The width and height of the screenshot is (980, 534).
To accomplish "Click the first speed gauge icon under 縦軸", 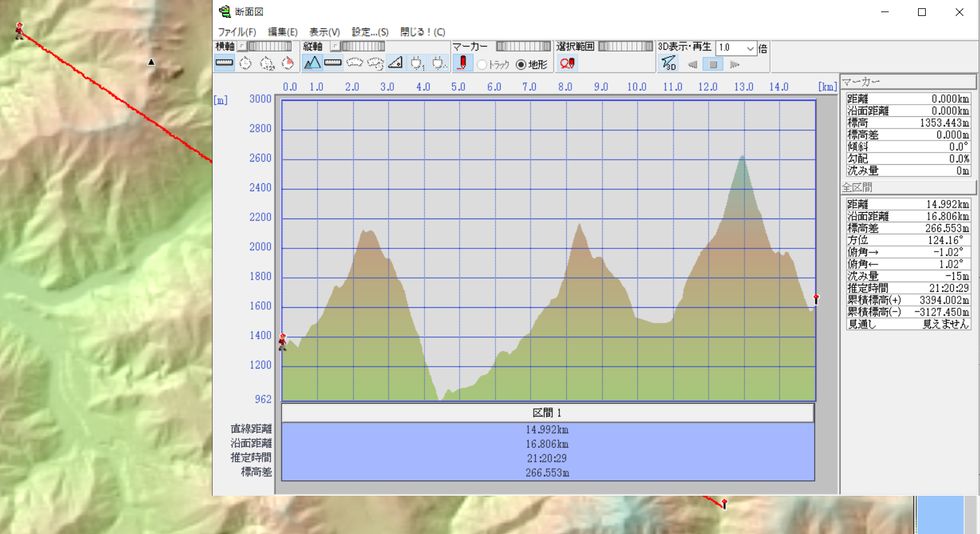I will pos(354,64).
